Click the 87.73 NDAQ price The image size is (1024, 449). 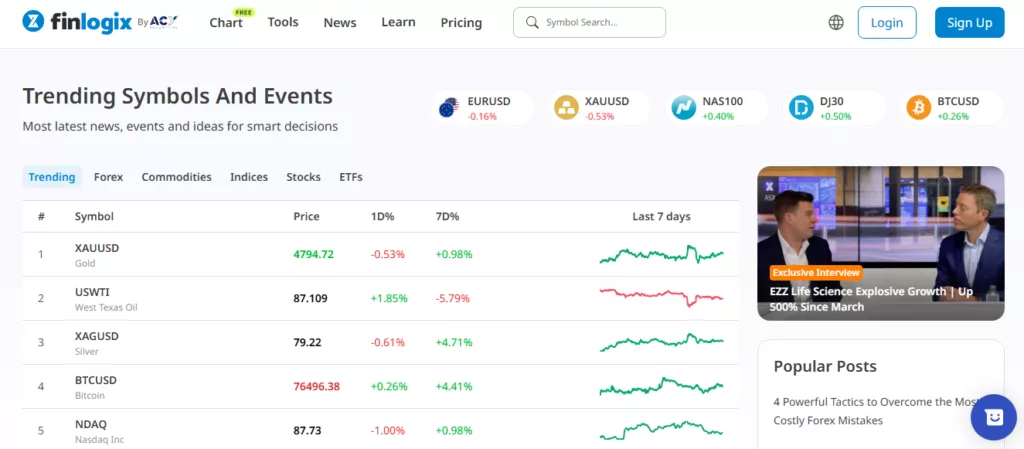point(307,431)
